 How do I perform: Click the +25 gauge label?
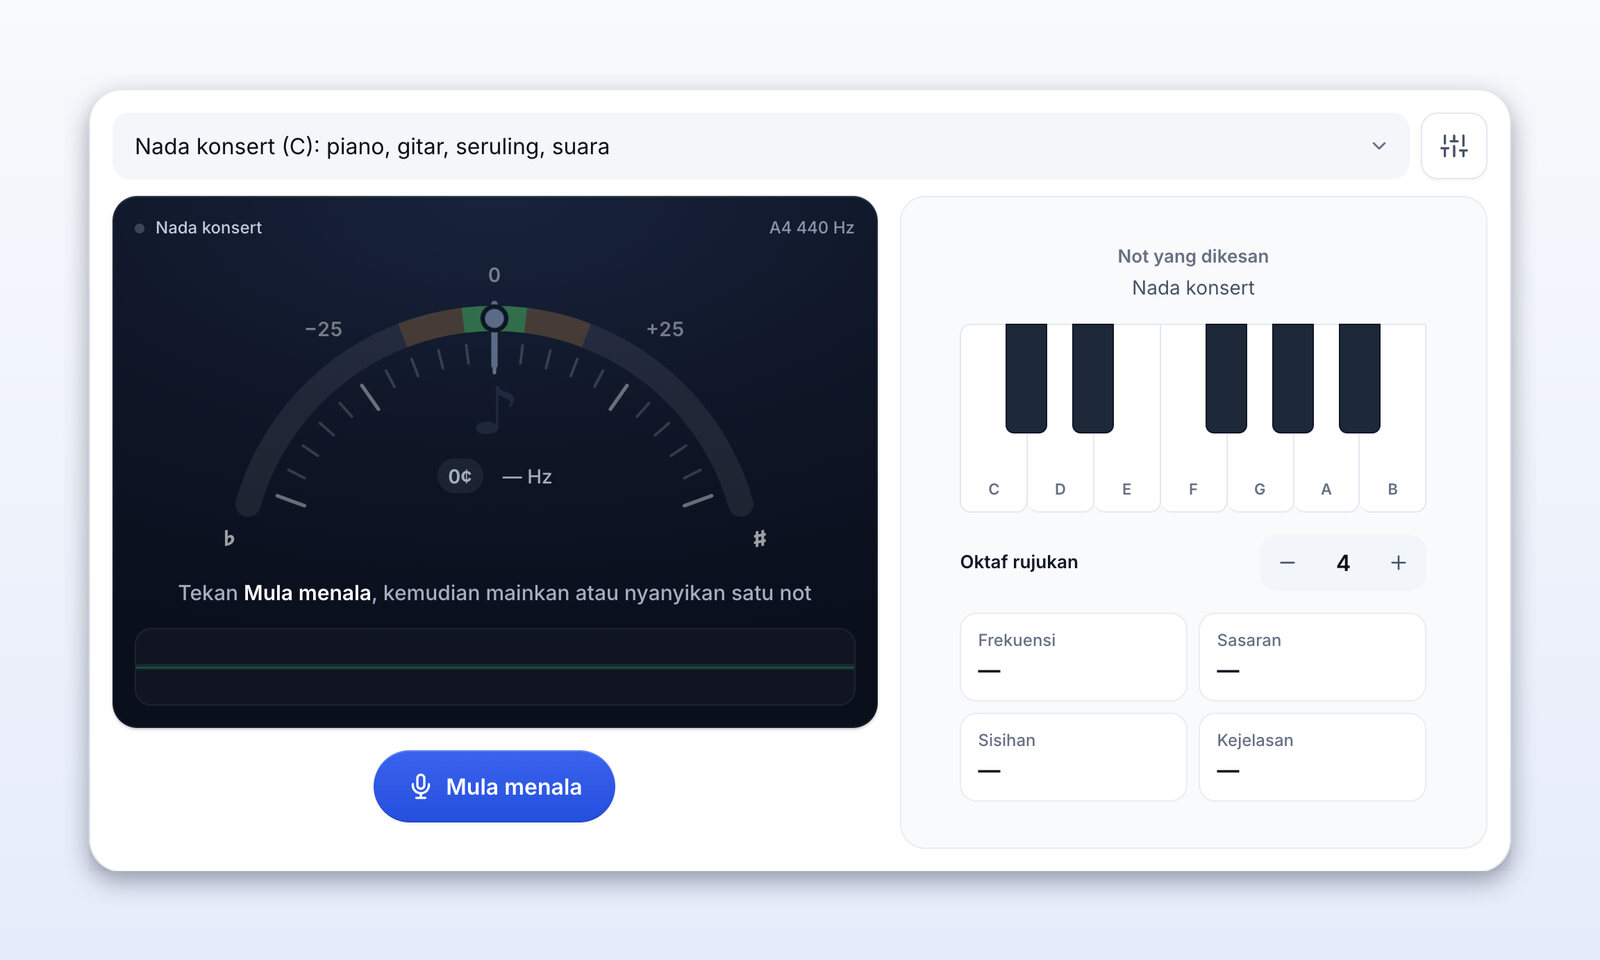click(x=665, y=329)
